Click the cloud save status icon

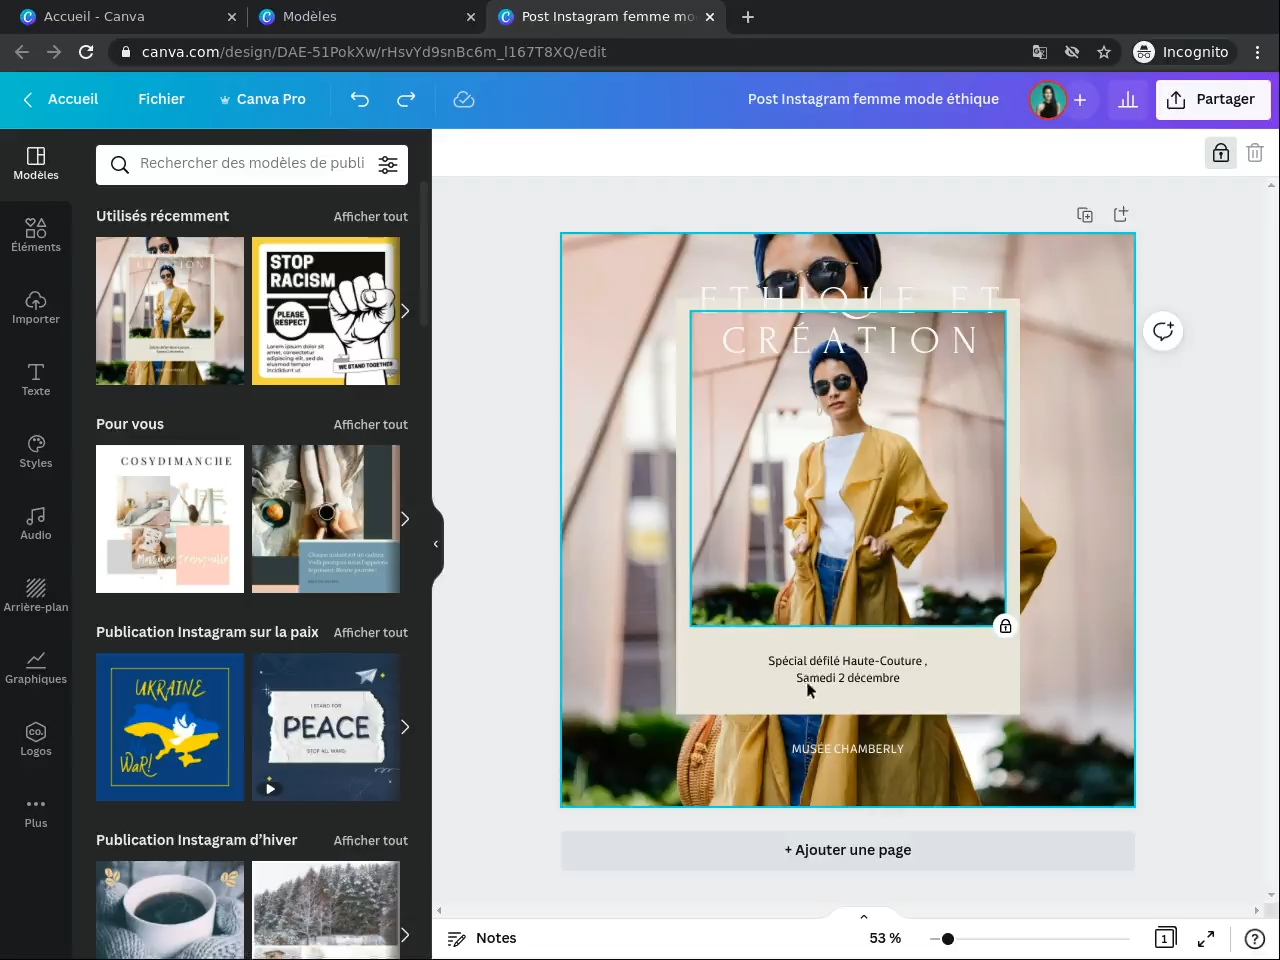(x=464, y=99)
